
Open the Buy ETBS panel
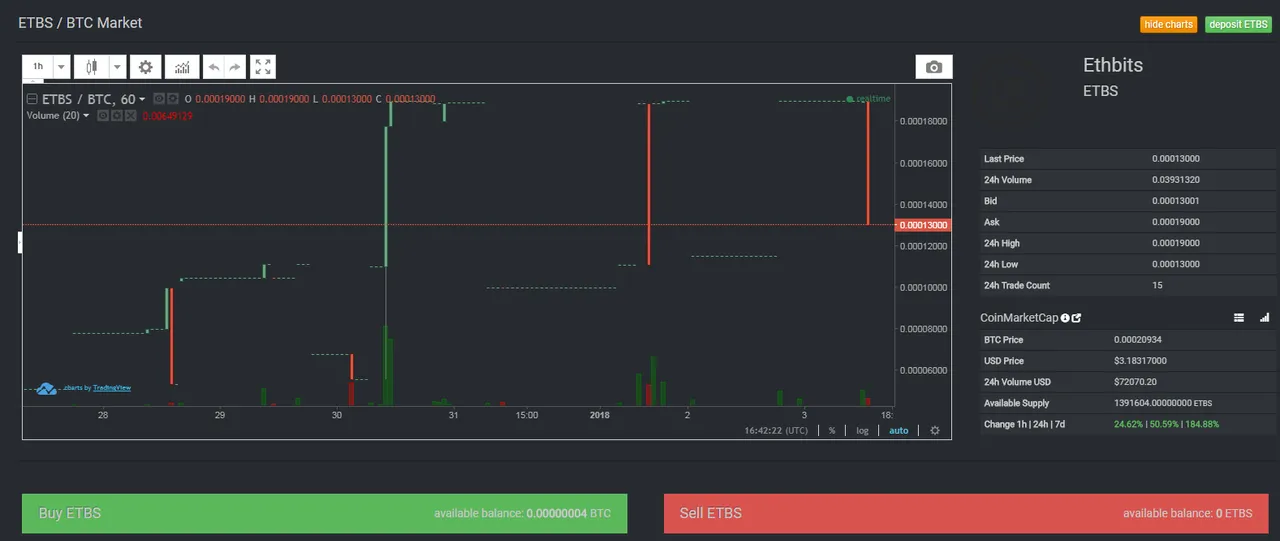click(324, 513)
